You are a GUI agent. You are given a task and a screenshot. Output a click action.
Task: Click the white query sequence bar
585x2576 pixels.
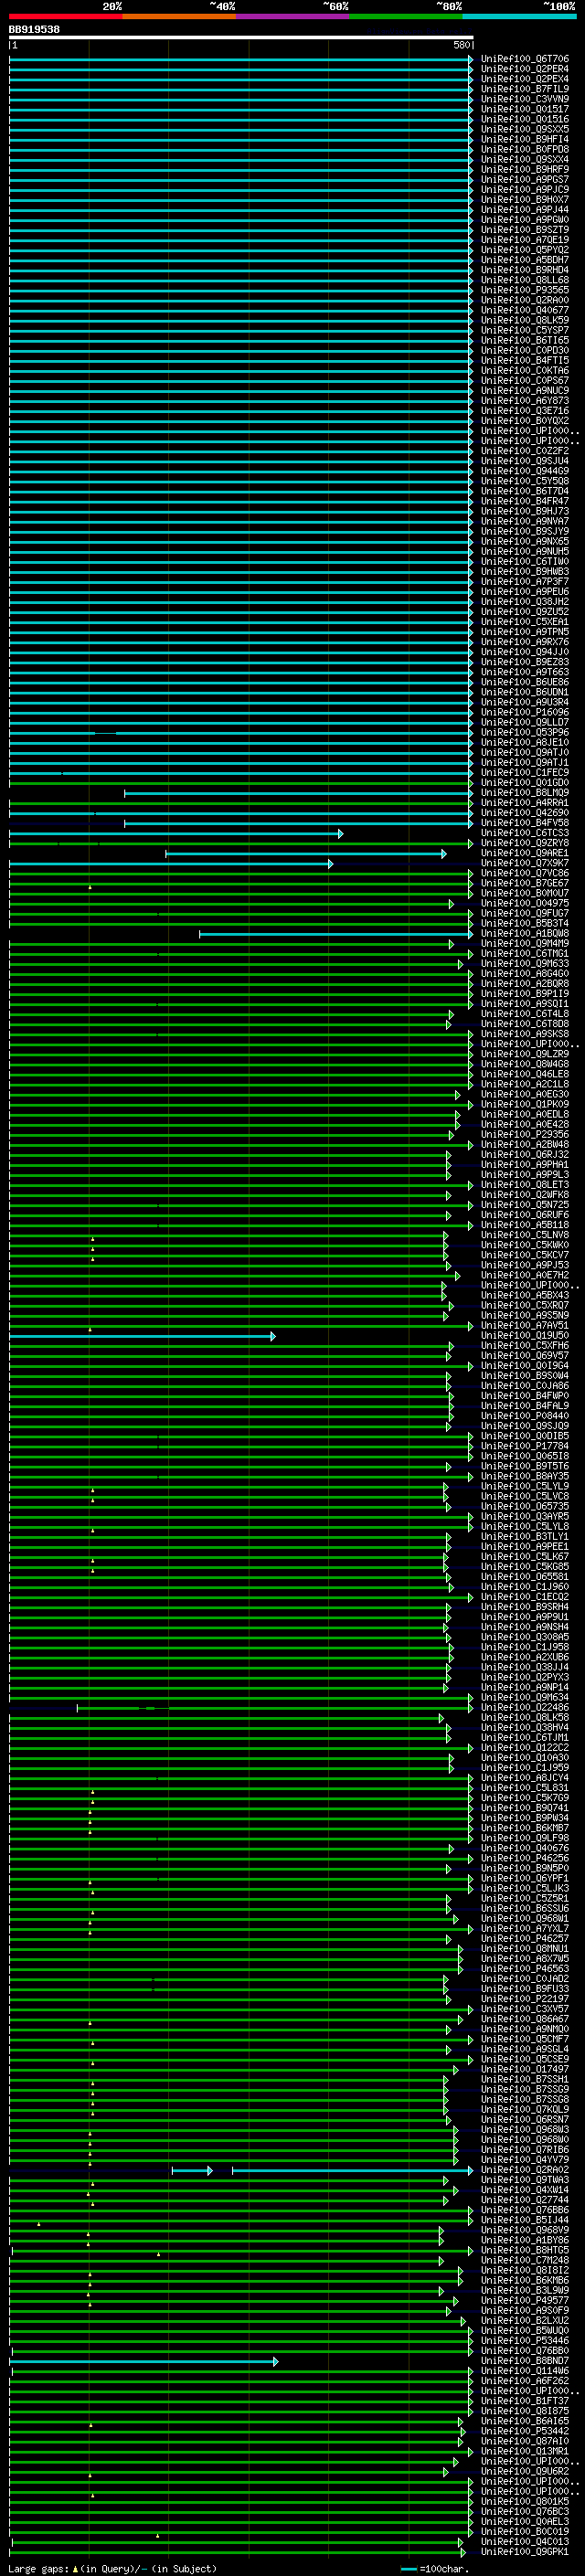(241, 38)
